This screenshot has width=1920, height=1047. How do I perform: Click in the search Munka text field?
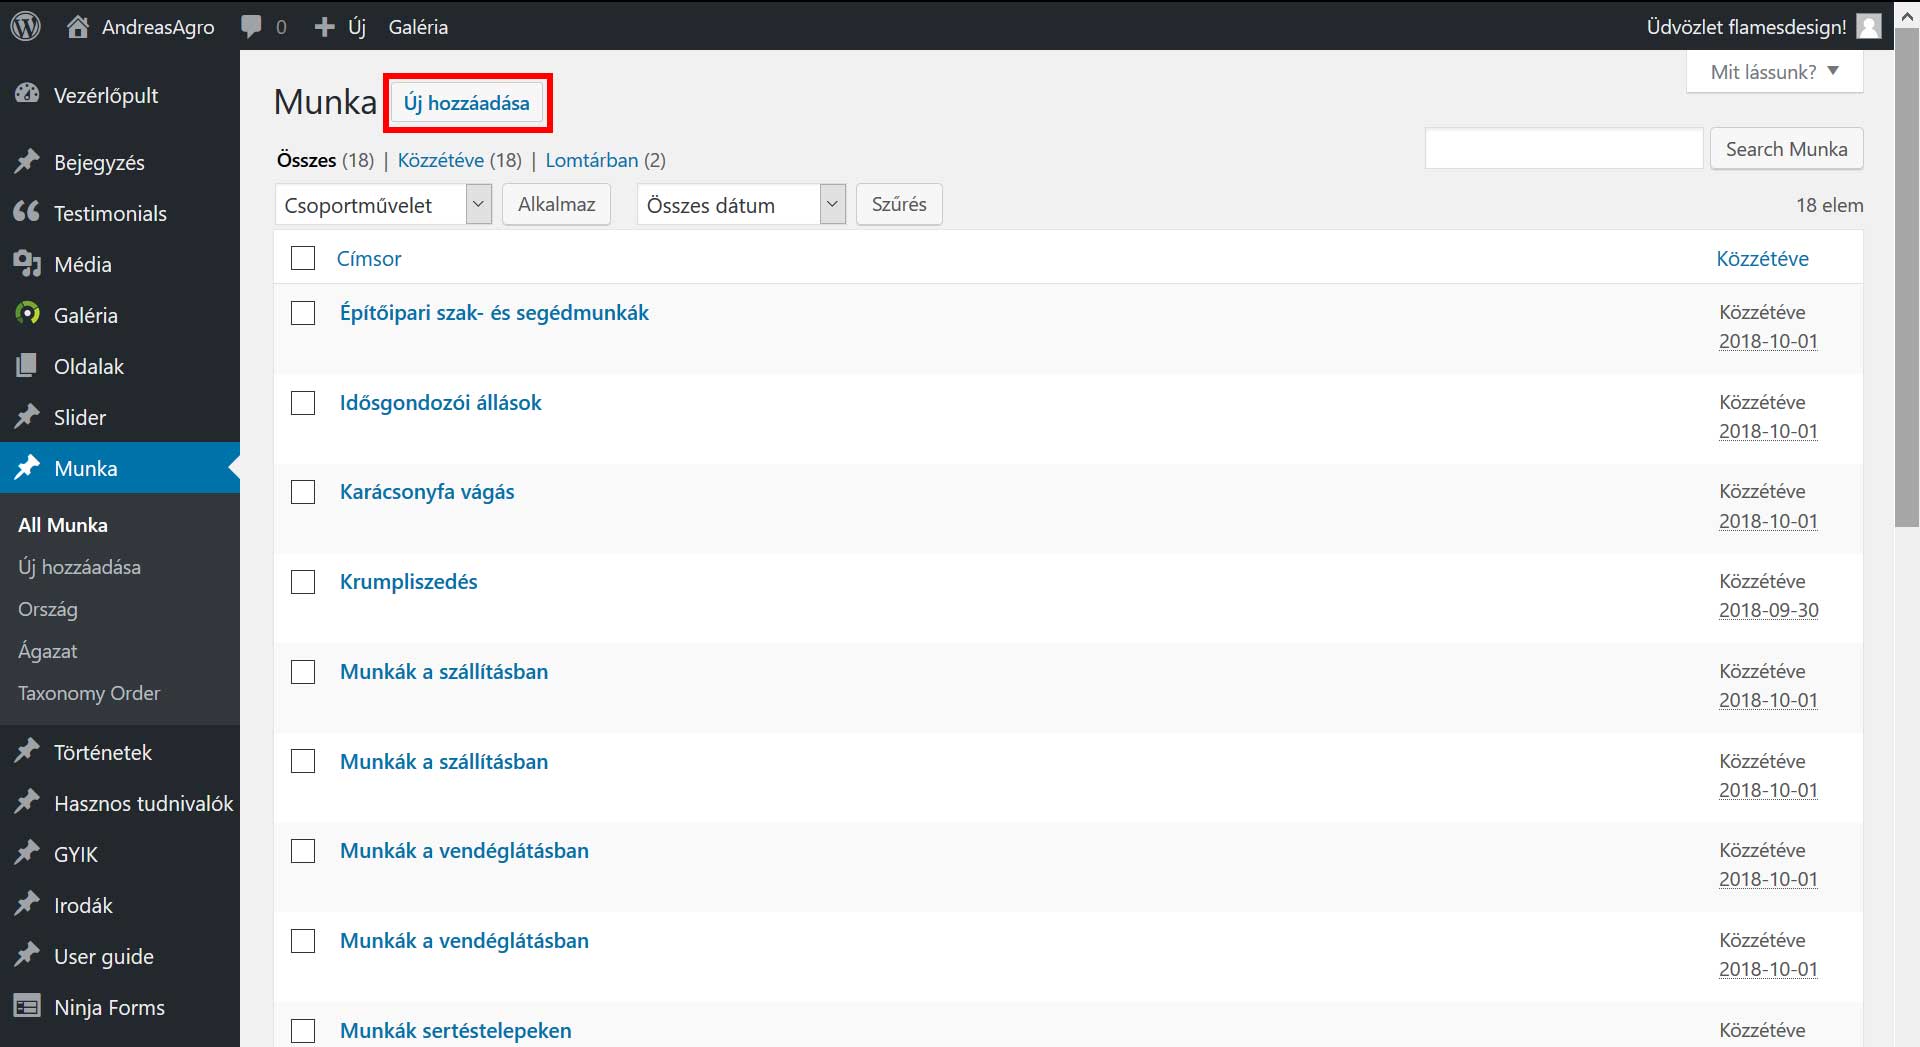1564,149
